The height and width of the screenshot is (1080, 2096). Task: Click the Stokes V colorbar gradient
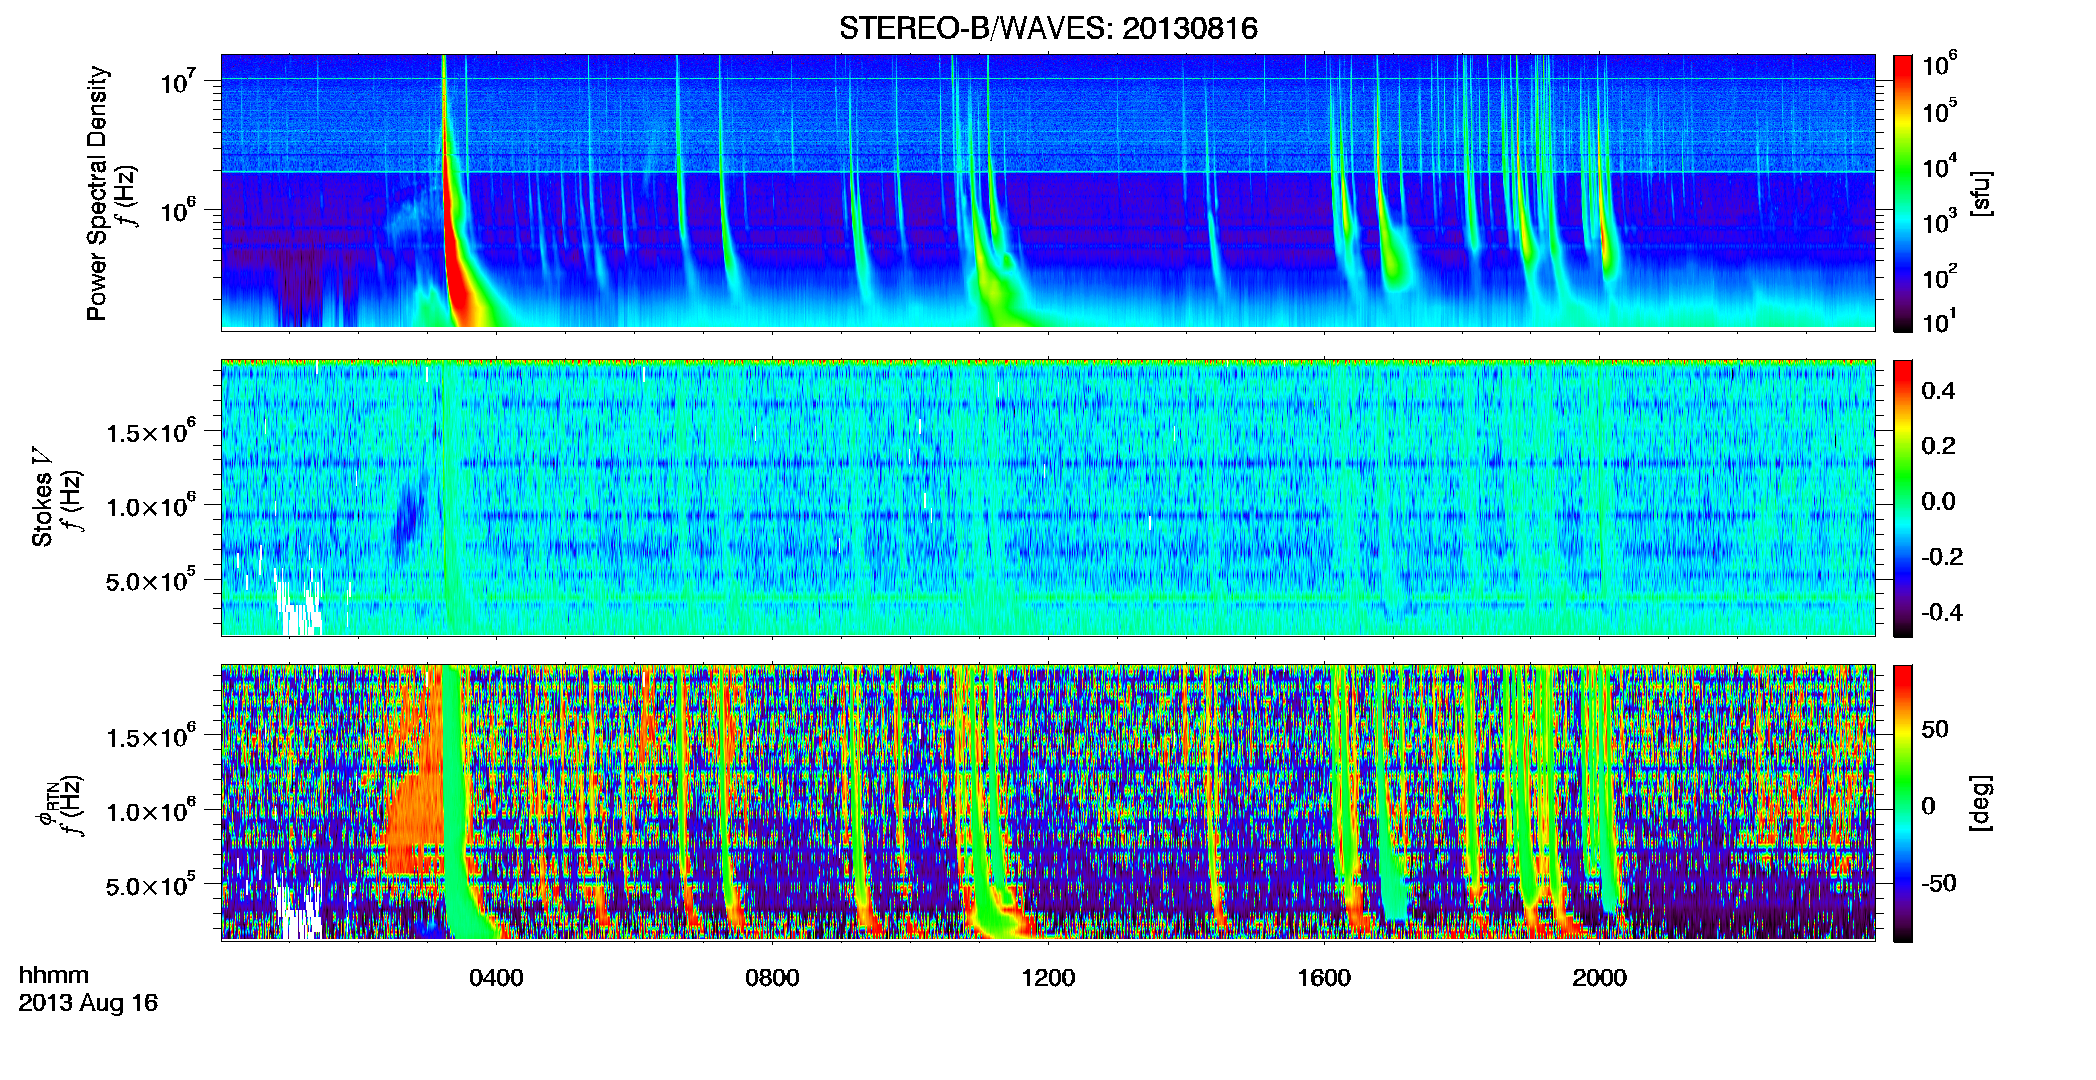[x=1903, y=498]
